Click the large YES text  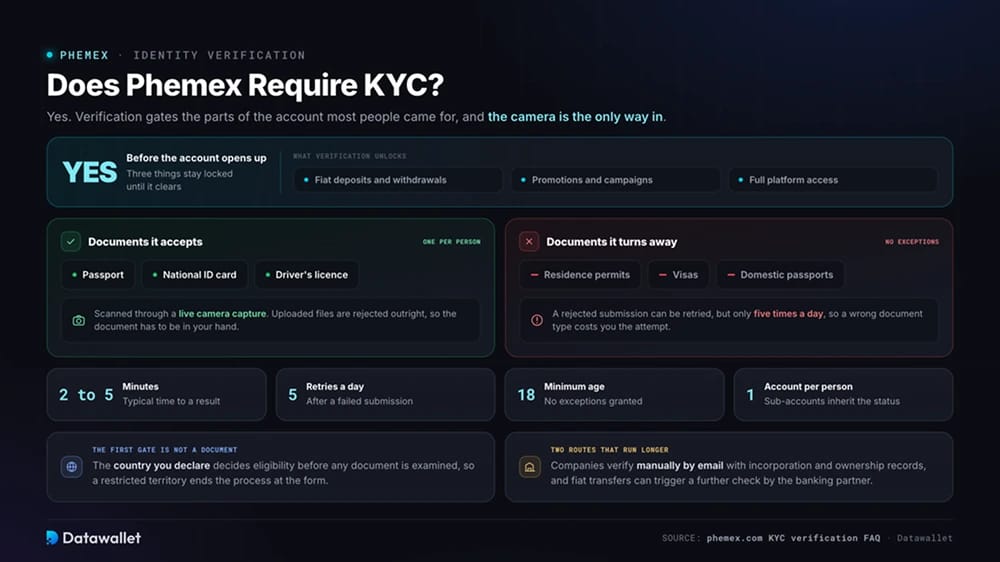point(90,172)
